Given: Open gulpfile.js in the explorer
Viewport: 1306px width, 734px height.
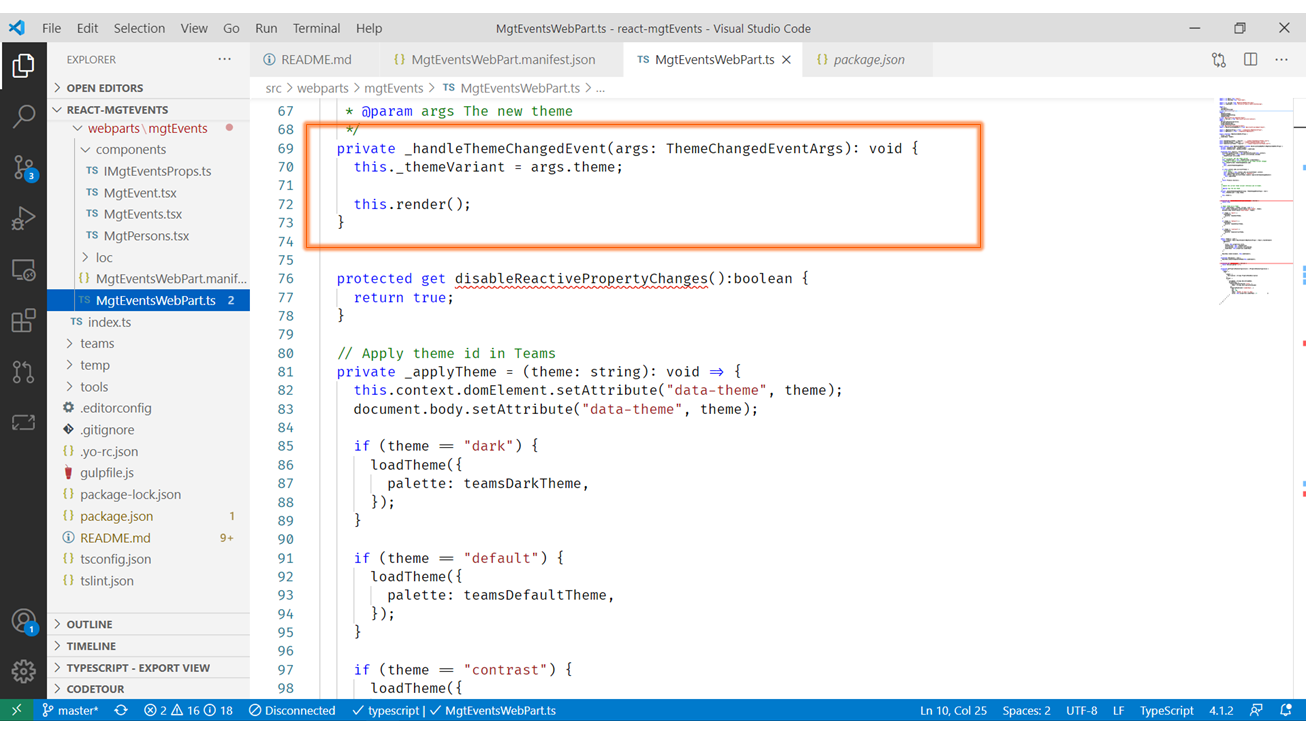Looking at the screenshot, I should [107, 473].
